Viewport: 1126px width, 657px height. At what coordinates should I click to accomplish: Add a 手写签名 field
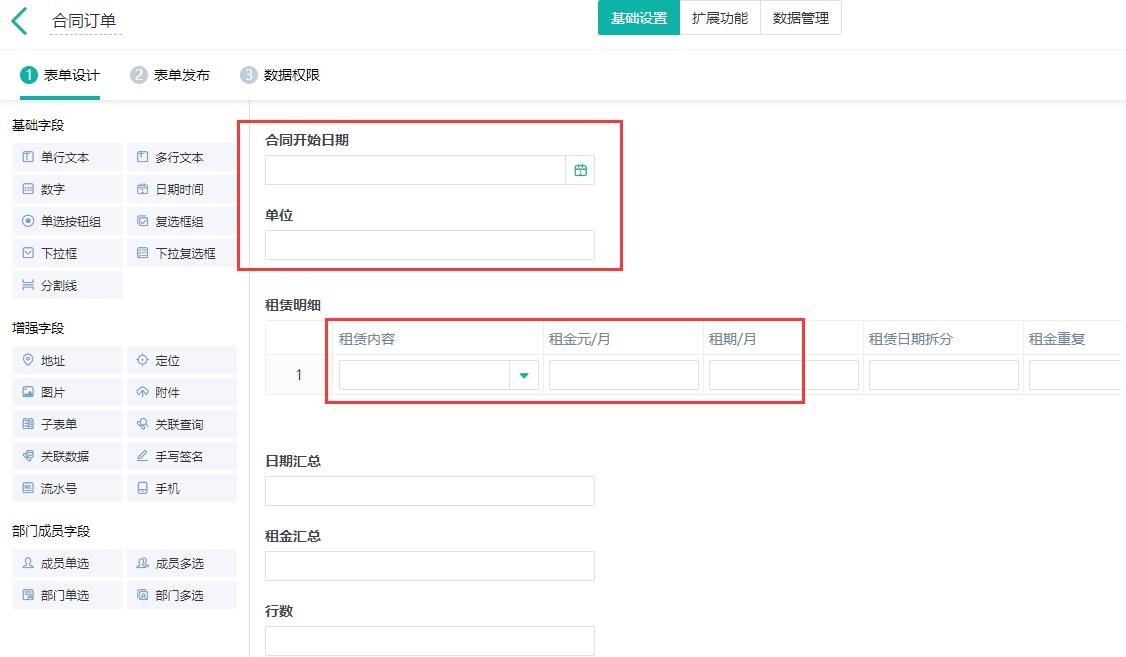coord(182,456)
